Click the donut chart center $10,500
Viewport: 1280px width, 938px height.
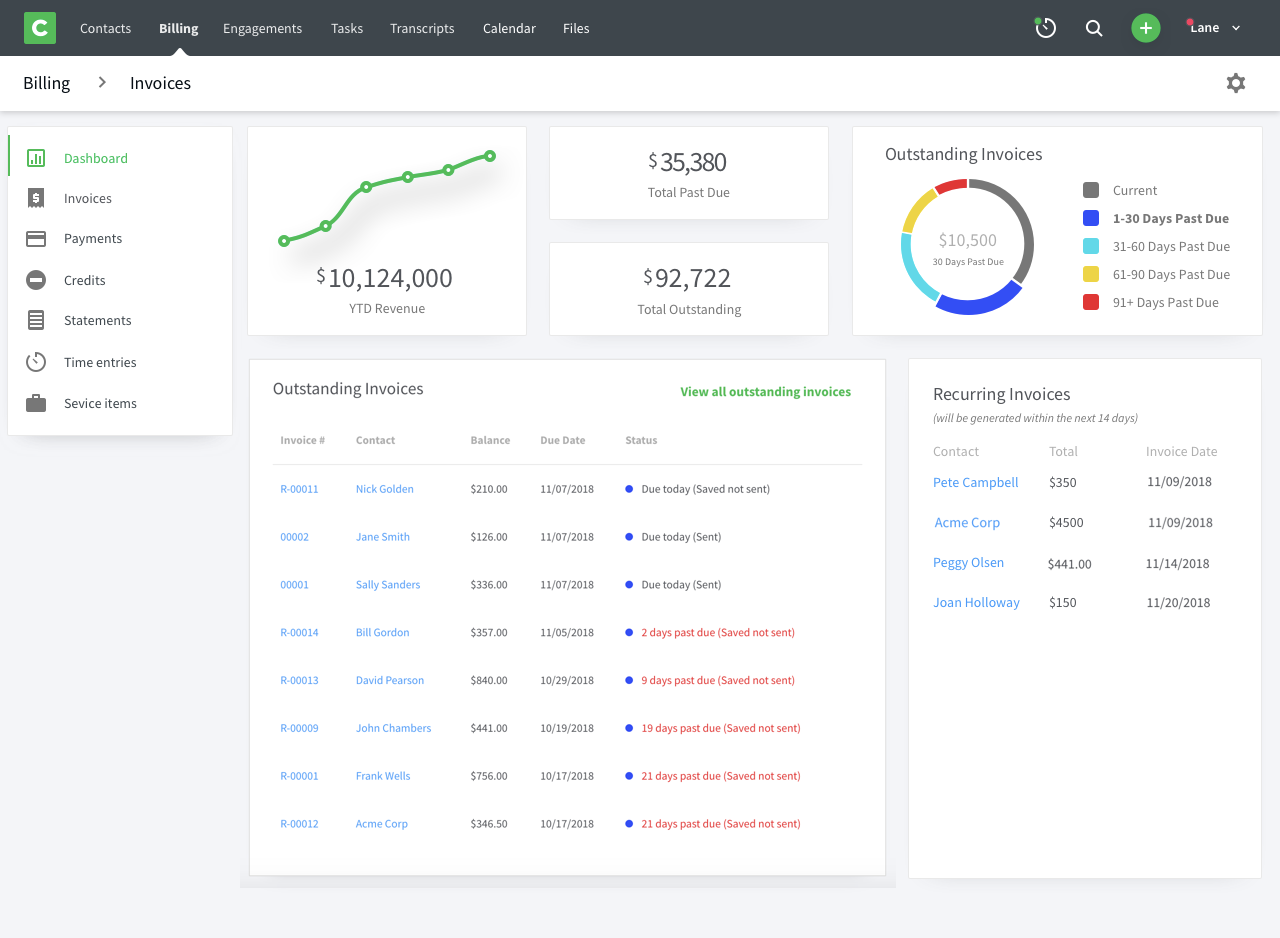[968, 240]
